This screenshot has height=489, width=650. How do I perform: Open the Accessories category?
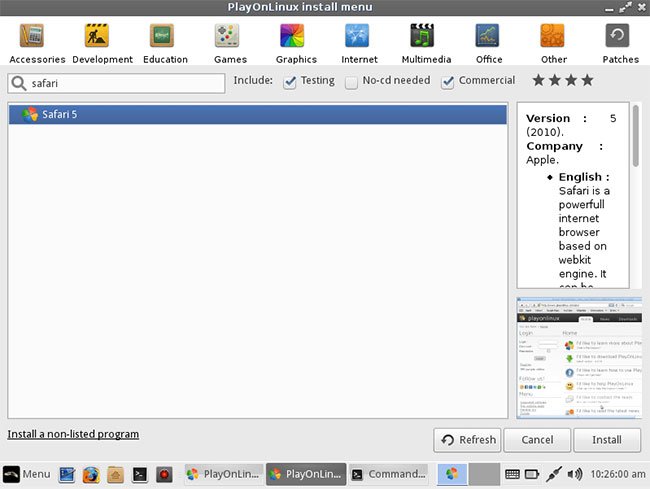[x=37, y=44]
